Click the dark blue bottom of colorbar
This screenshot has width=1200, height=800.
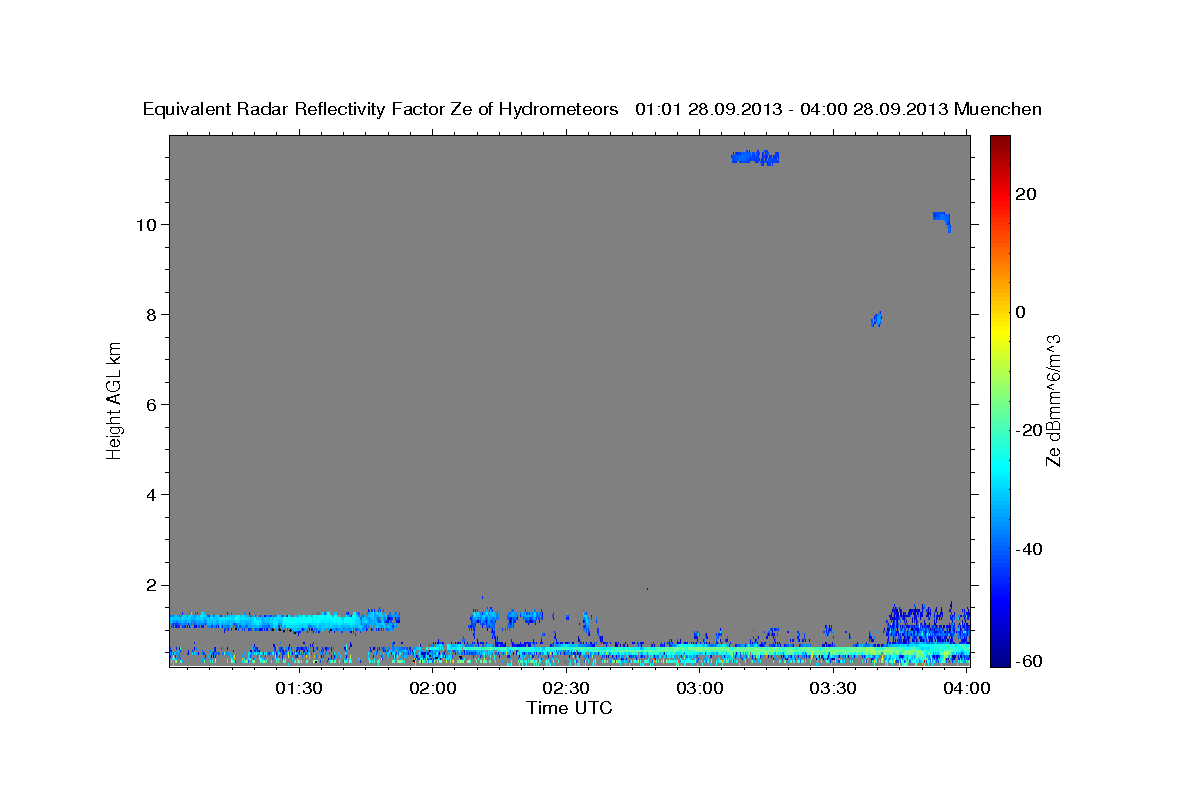pos(999,658)
